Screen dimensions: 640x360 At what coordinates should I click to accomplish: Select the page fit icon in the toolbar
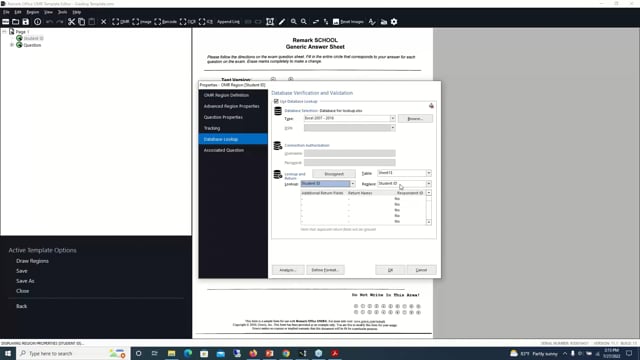pyautogui.click(x=270, y=22)
